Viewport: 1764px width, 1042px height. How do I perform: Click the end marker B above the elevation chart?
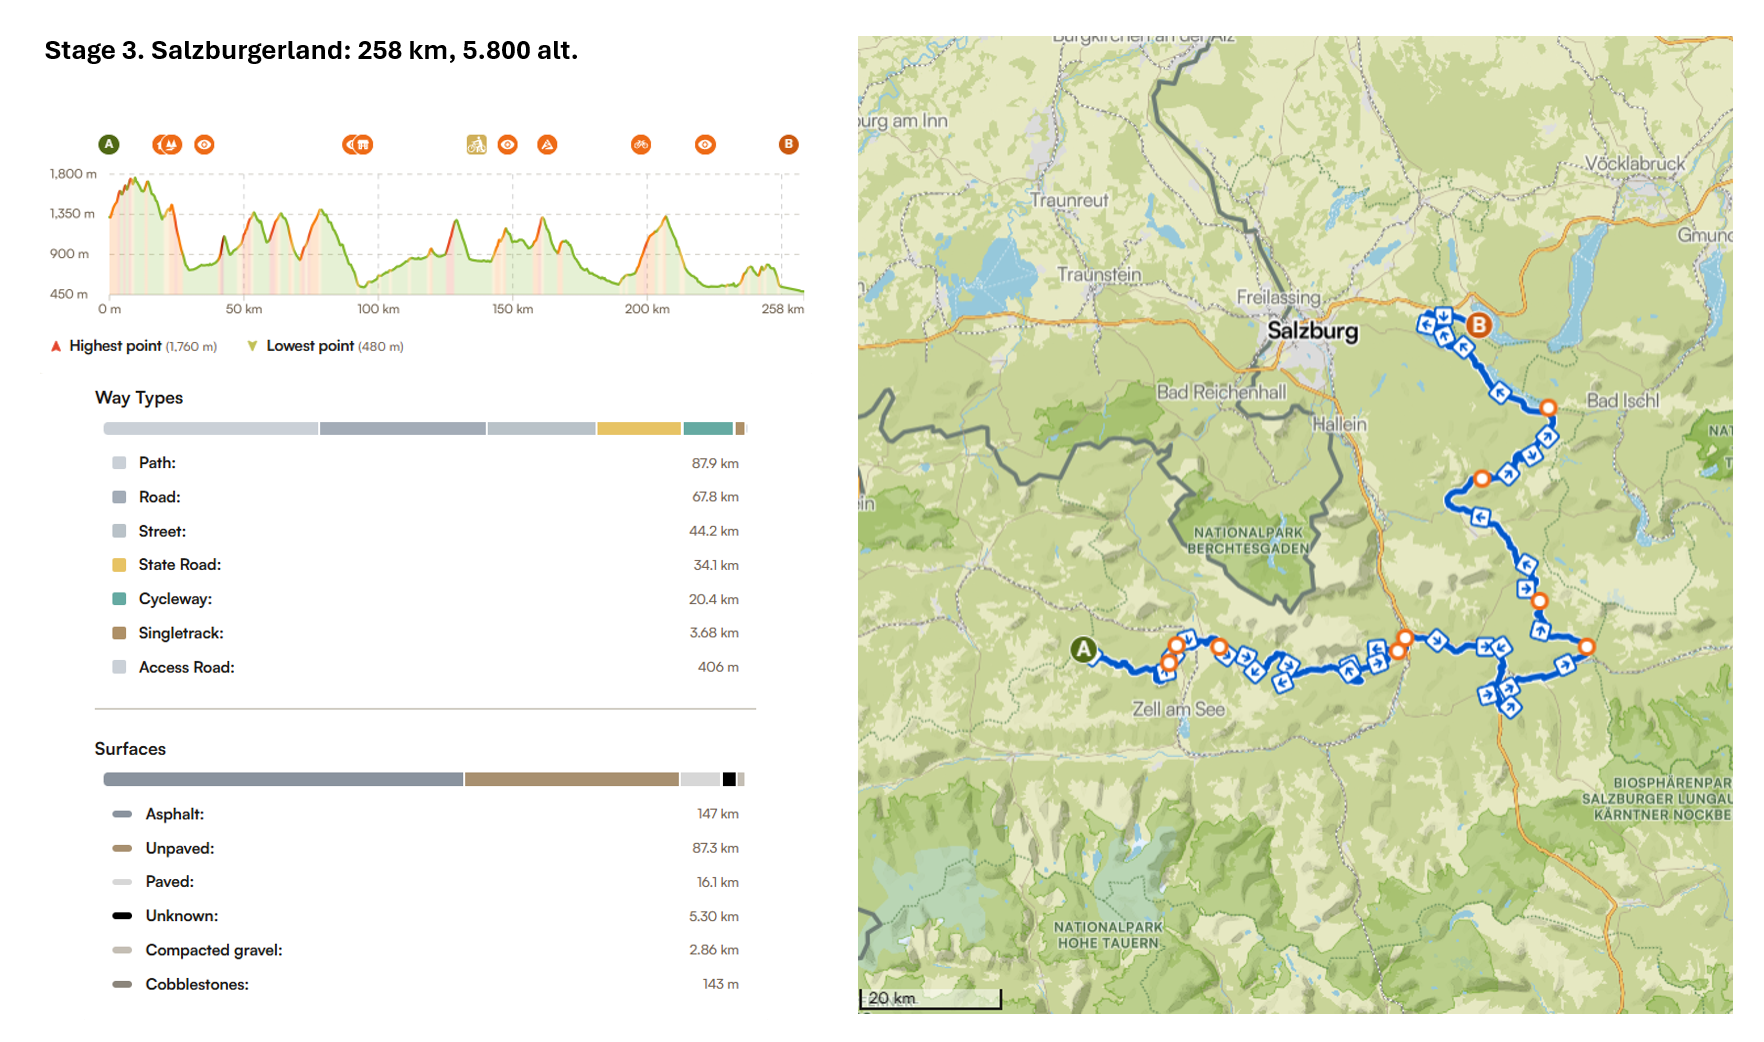pyautogui.click(x=788, y=145)
